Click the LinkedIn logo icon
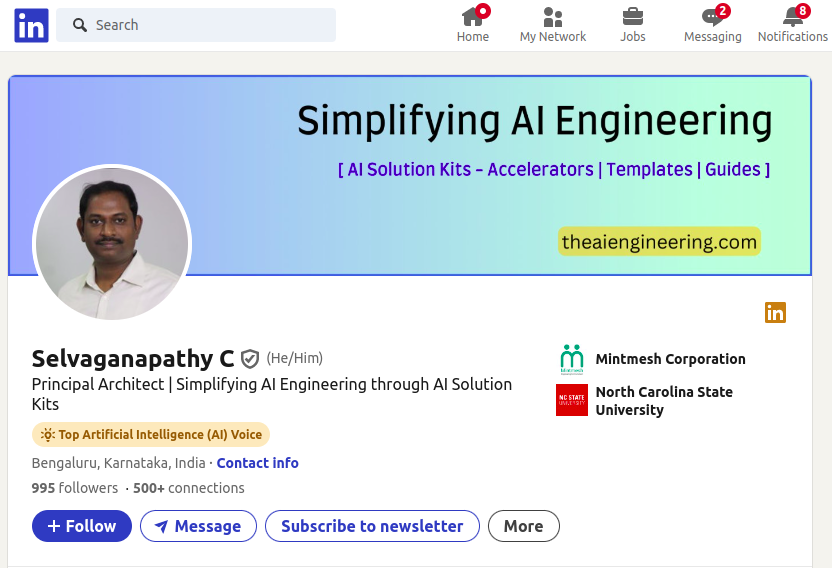This screenshot has width=832, height=568. (31, 26)
